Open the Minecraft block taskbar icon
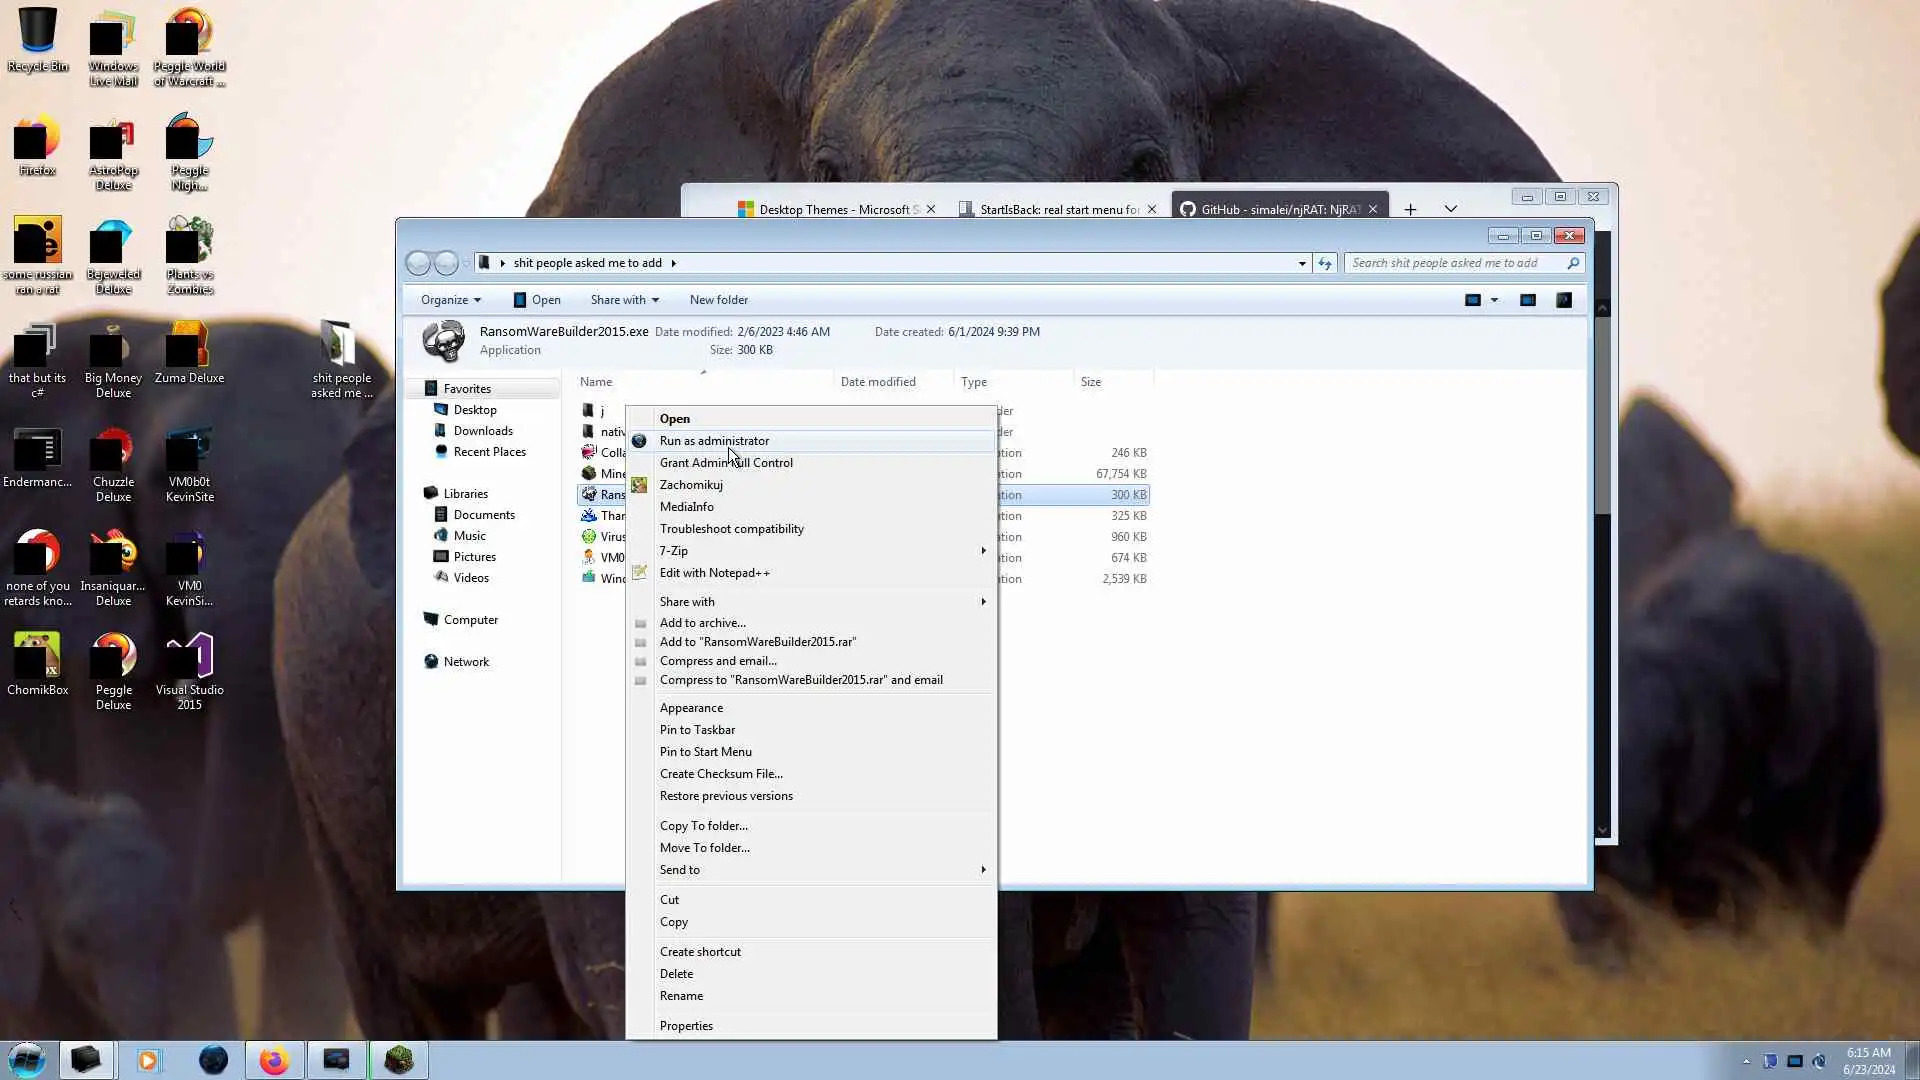The width and height of the screenshot is (1920, 1080). pos(399,1060)
